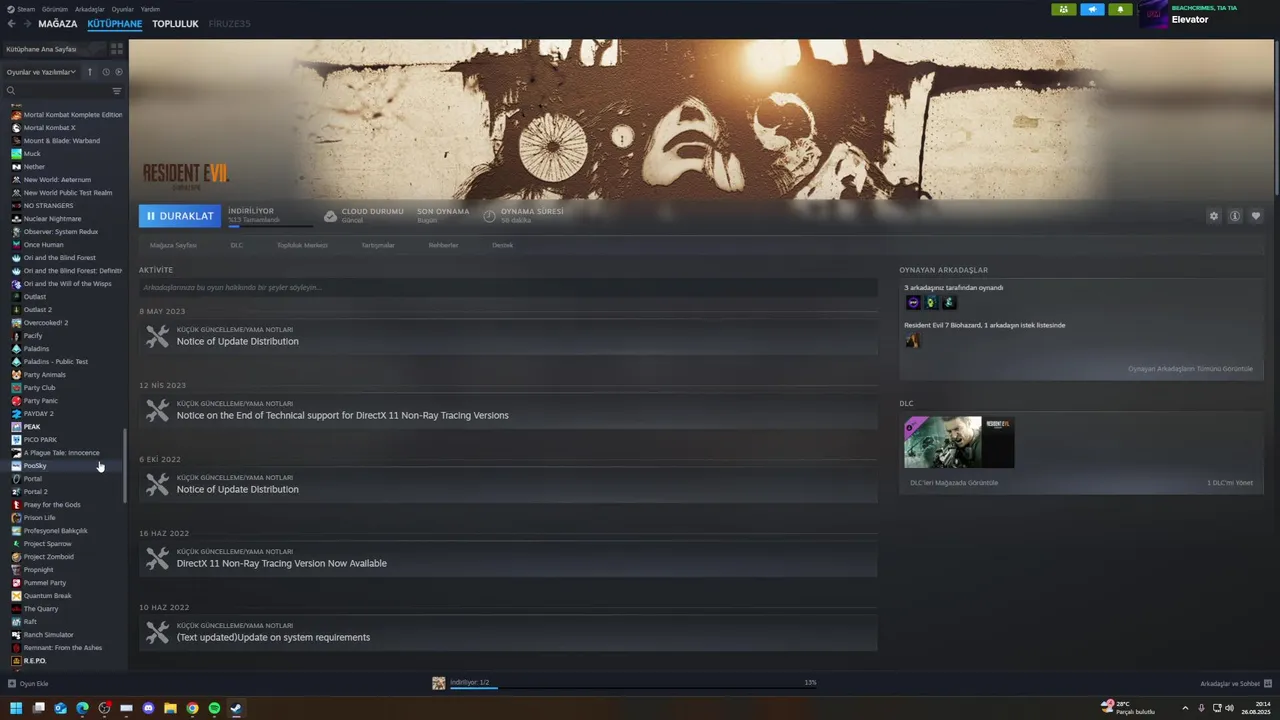Open DirectX 11 End of Technical support notice

(508, 411)
